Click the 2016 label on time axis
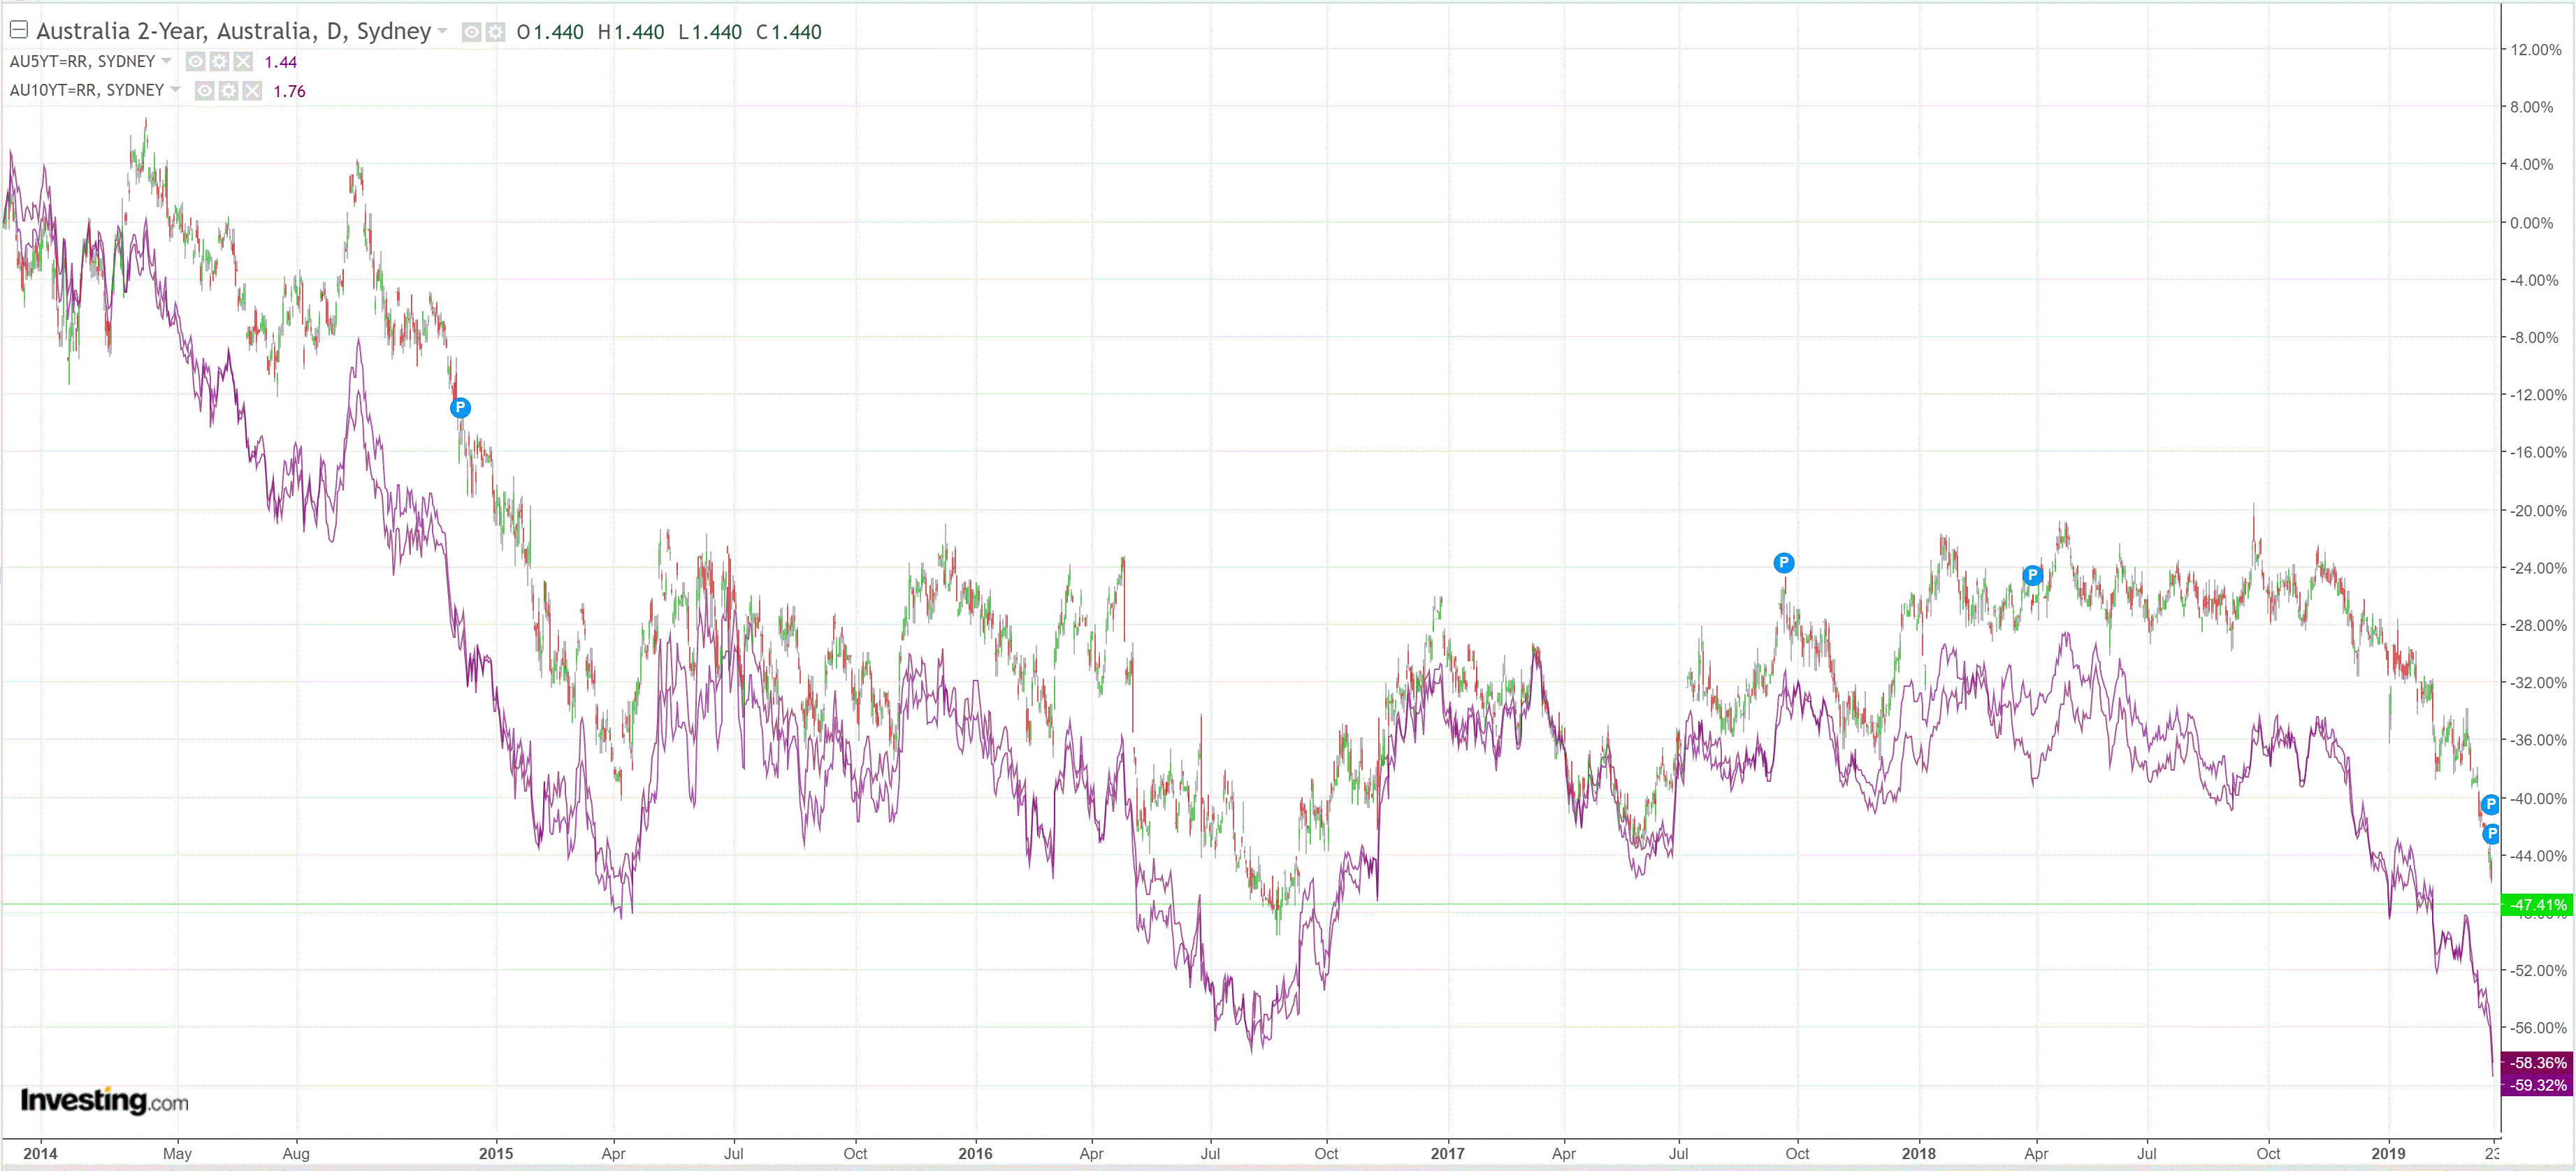 pyautogui.click(x=975, y=1153)
